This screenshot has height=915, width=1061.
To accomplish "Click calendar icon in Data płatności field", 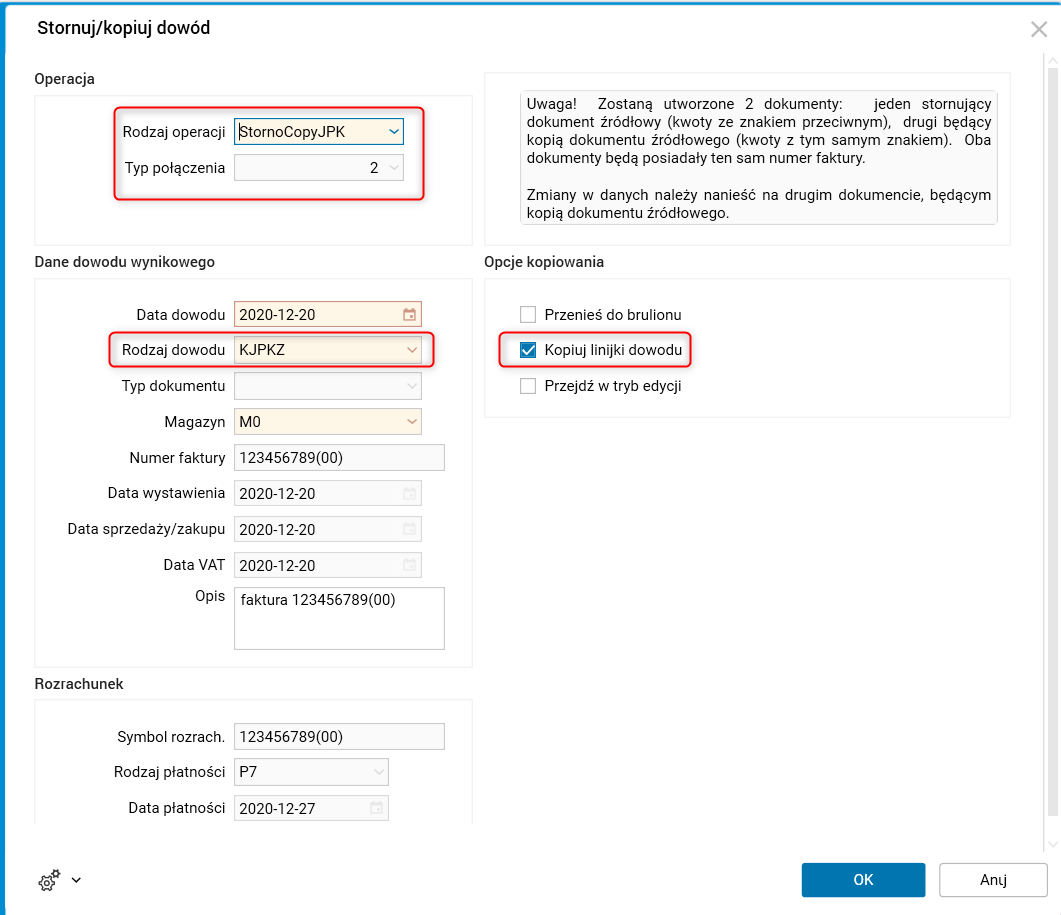I will point(376,808).
